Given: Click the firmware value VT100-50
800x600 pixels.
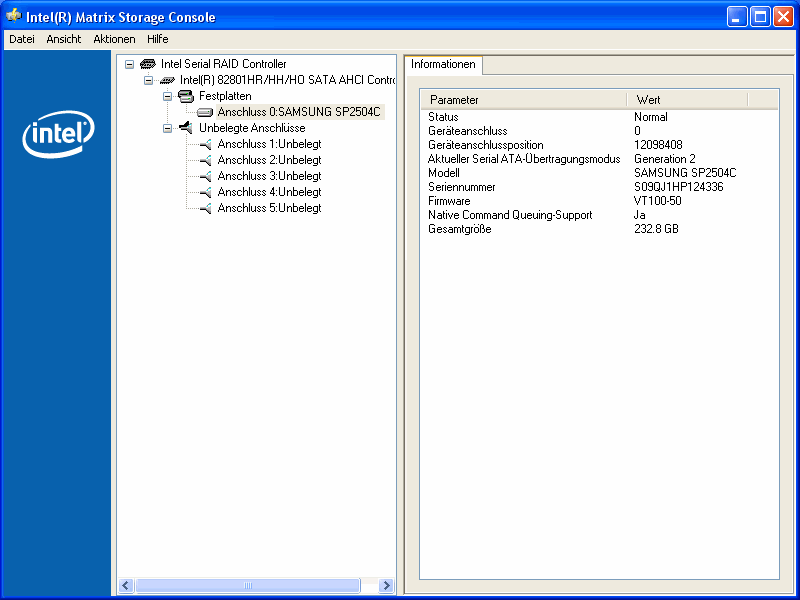Looking at the screenshot, I should tap(657, 201).
